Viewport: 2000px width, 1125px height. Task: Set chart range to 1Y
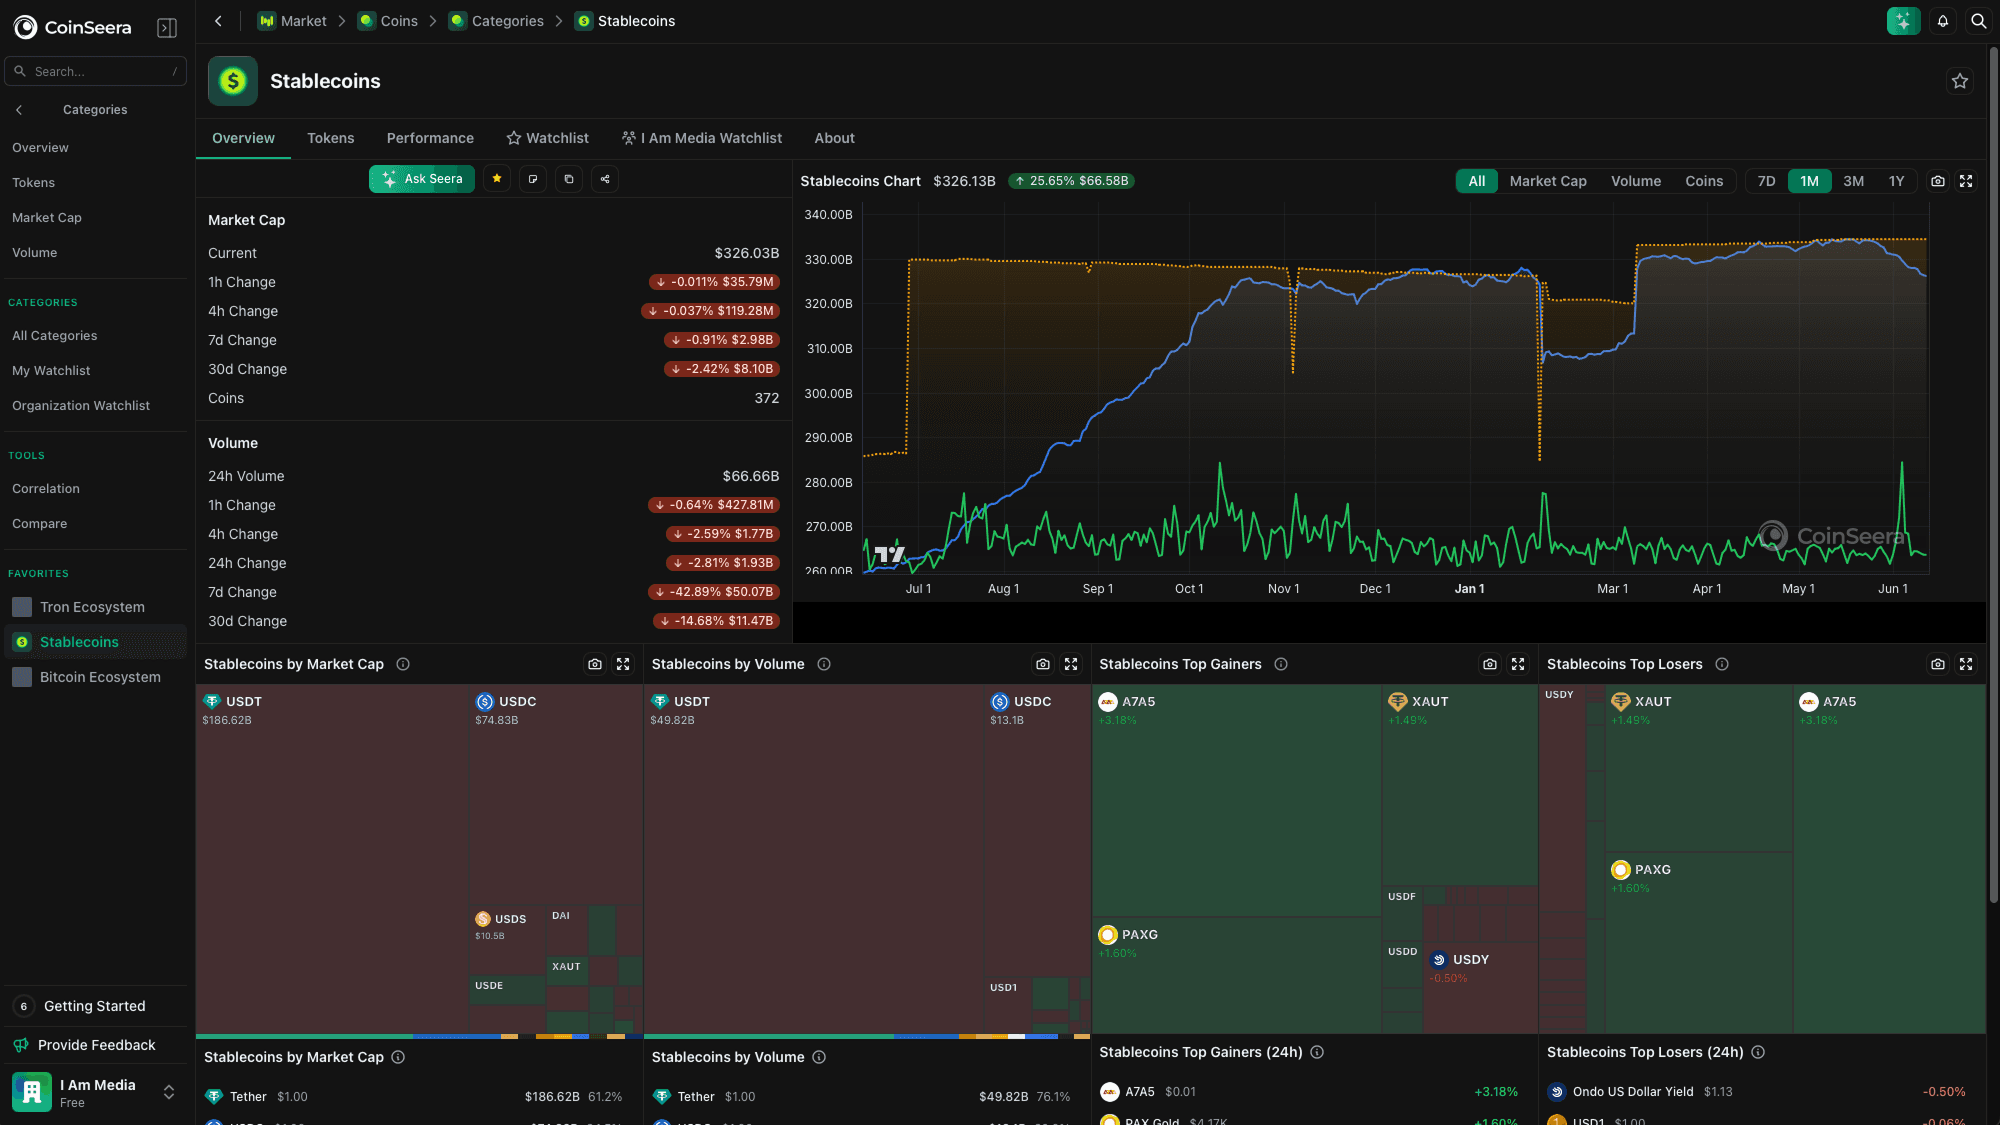[1896, 181]
